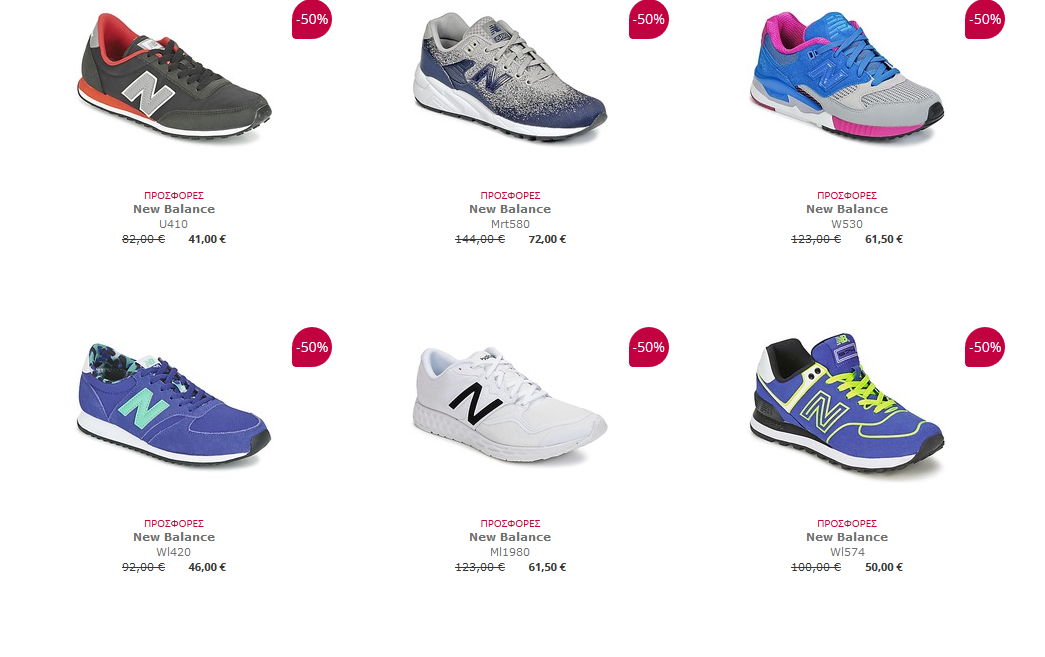The image size is (1045, 657).
Task: Click the -50% badge on the Wl420 shoe
Action: pyautogui.click(x=312, y=347)
